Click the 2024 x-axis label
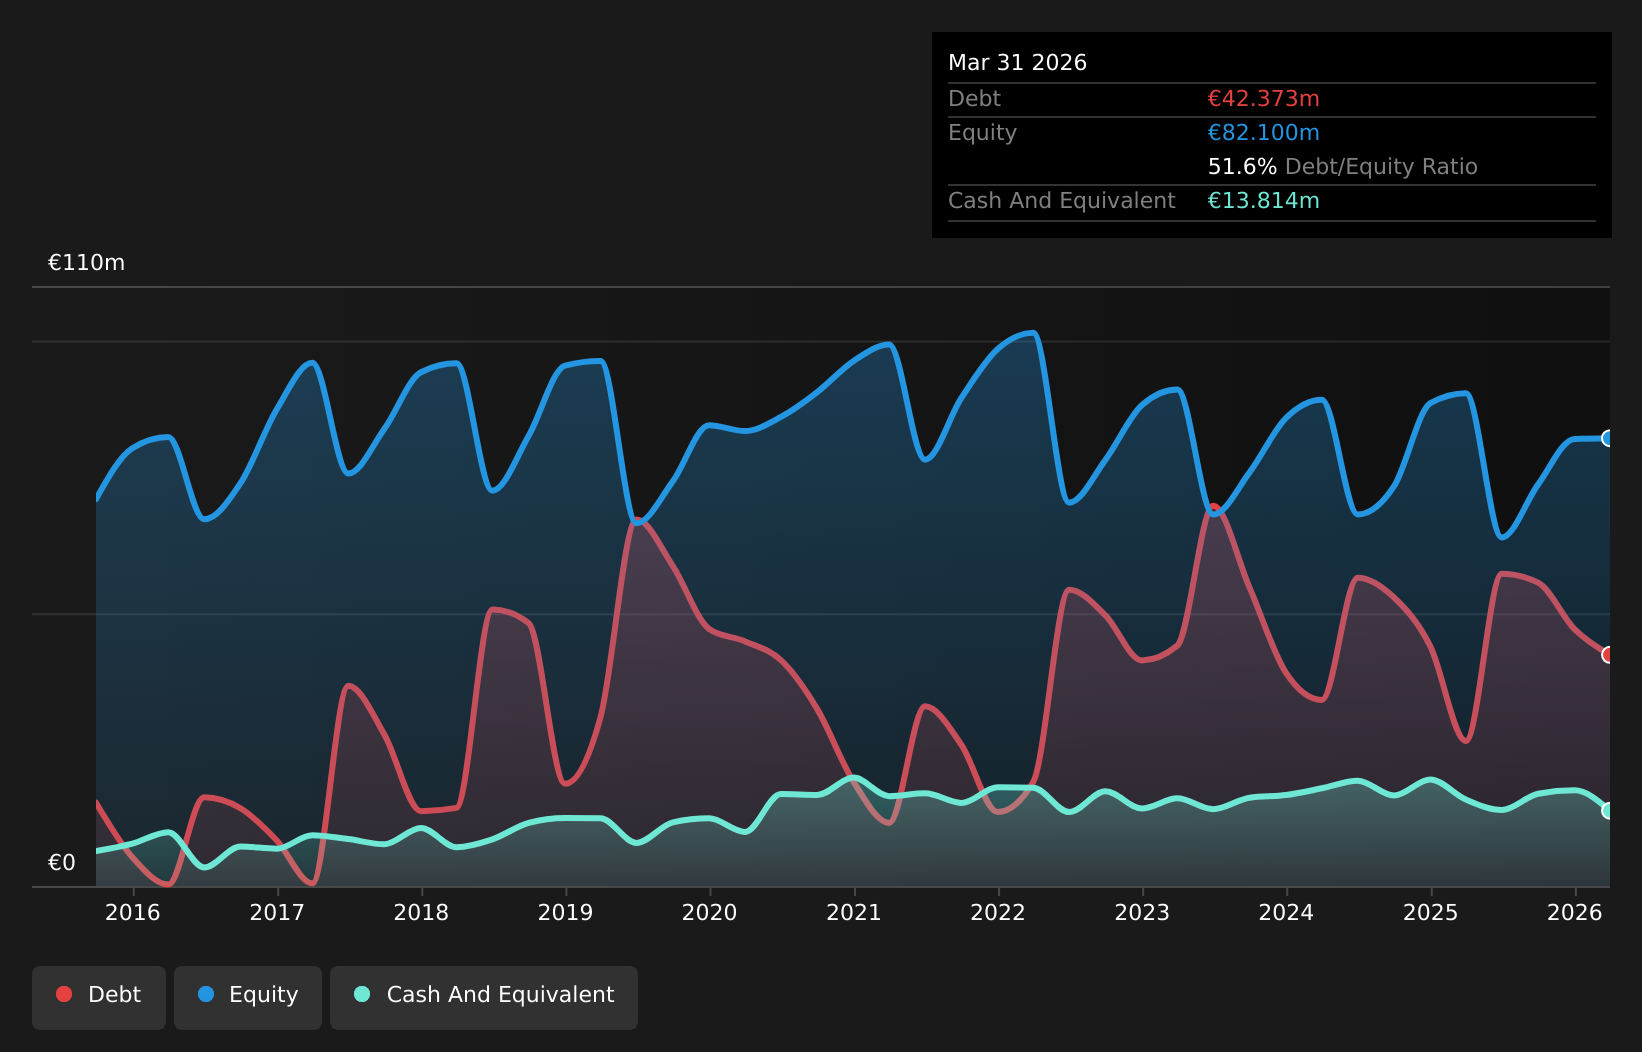Viewport: 1642px width, 1052px height. click(1286, 912)
